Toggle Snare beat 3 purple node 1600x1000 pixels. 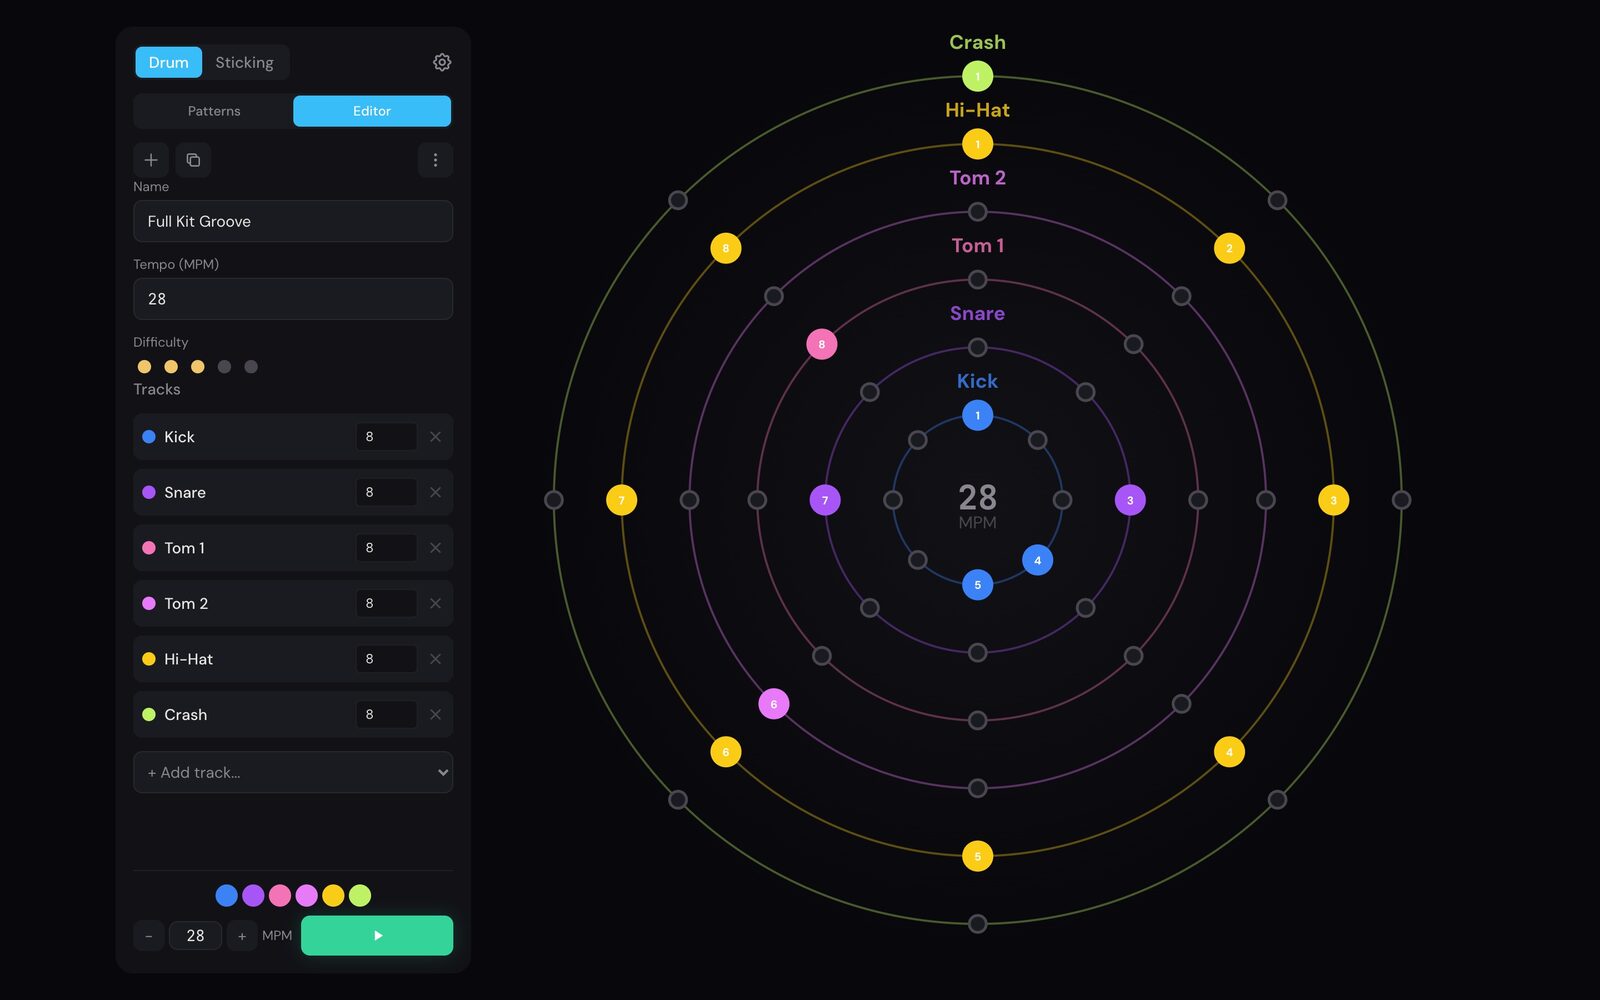[x=1130, y=500]
